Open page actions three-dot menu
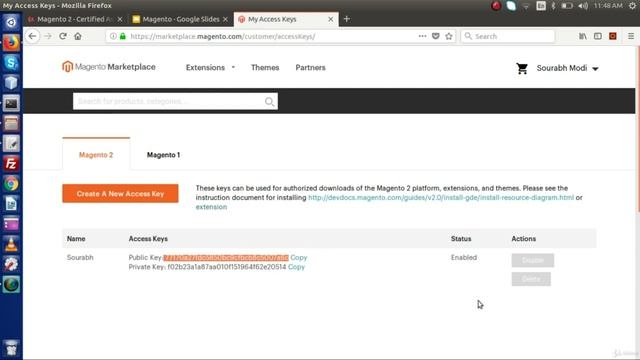640x360 pixels. point(422,36)
